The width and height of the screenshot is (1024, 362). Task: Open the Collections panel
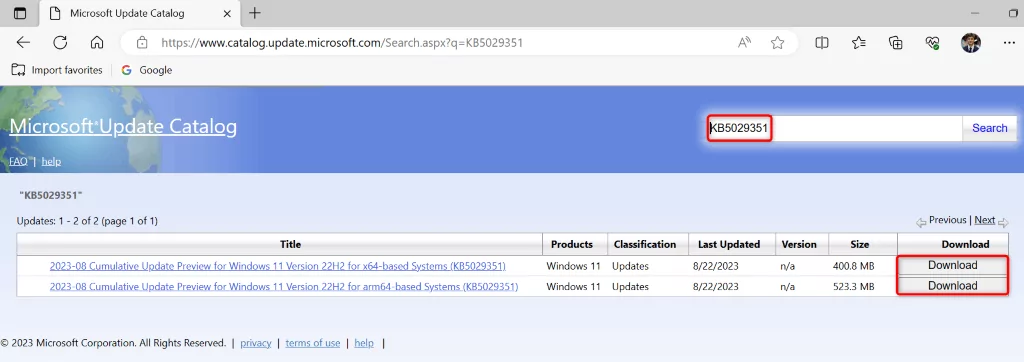click(896, 42)
